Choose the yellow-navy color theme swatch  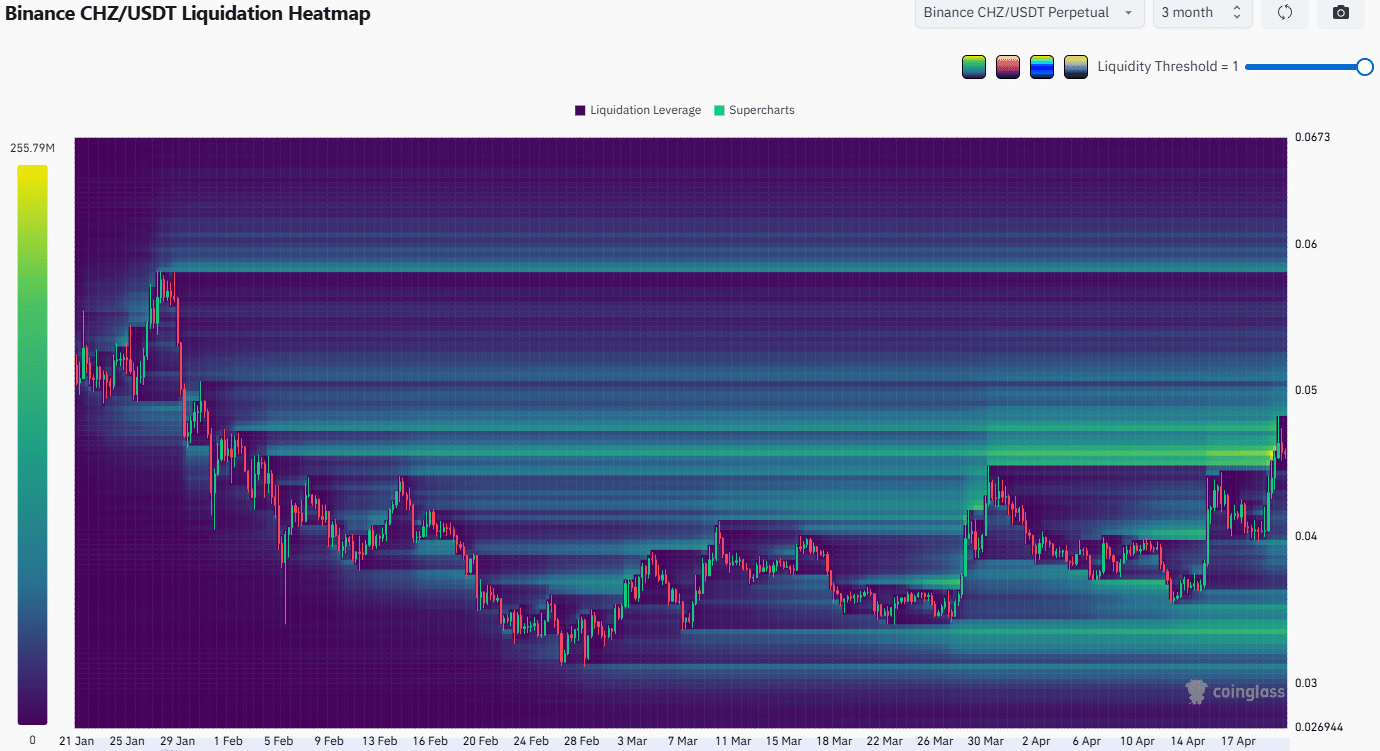click(x=1076, y=67)
